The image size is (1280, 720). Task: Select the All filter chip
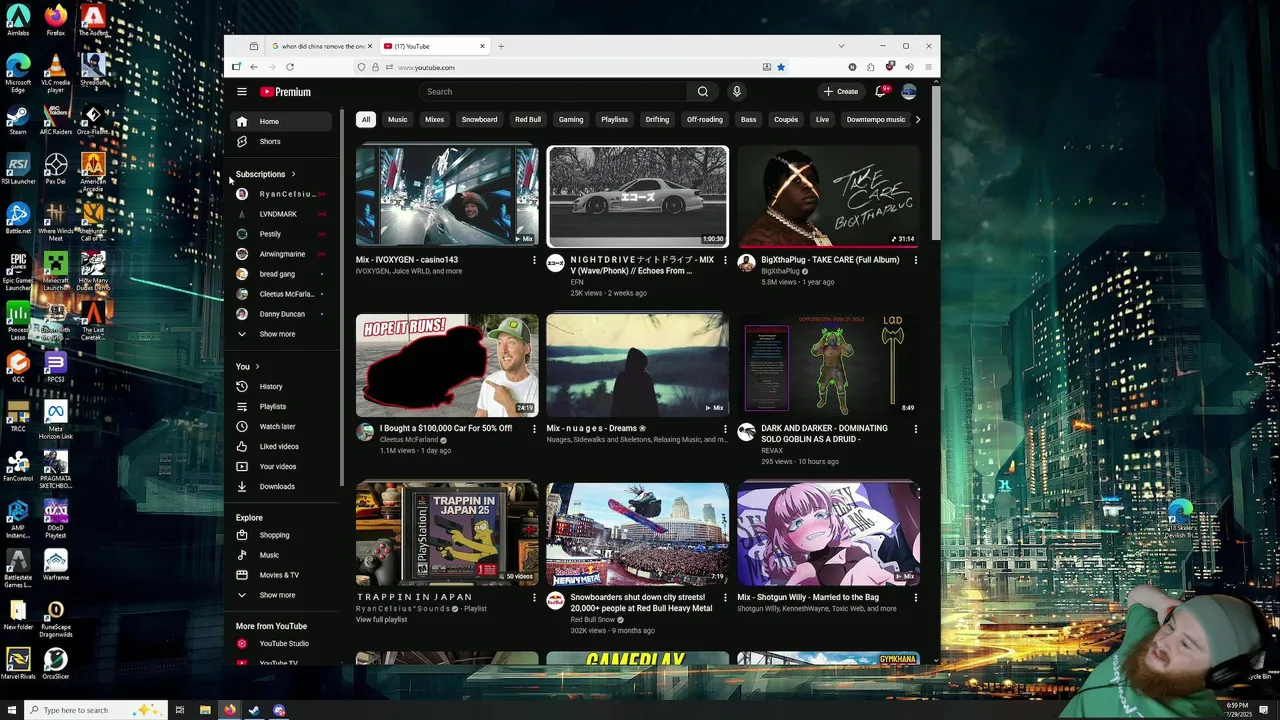click(366, 120)
